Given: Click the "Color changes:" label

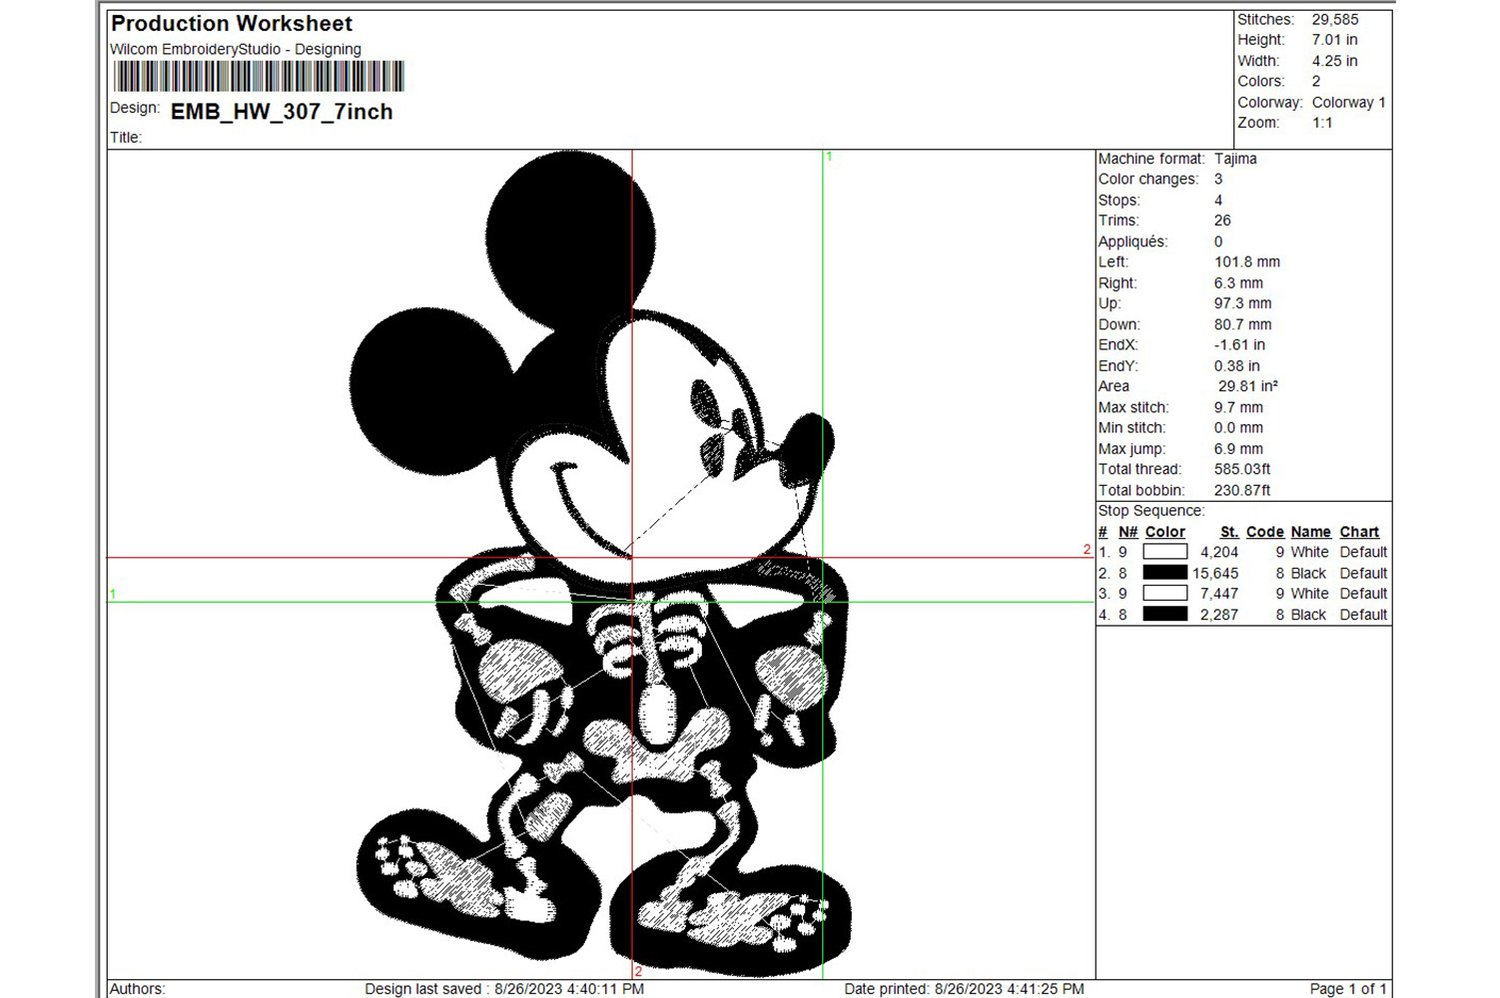Looking at the screenshot, I should 1148,179.
